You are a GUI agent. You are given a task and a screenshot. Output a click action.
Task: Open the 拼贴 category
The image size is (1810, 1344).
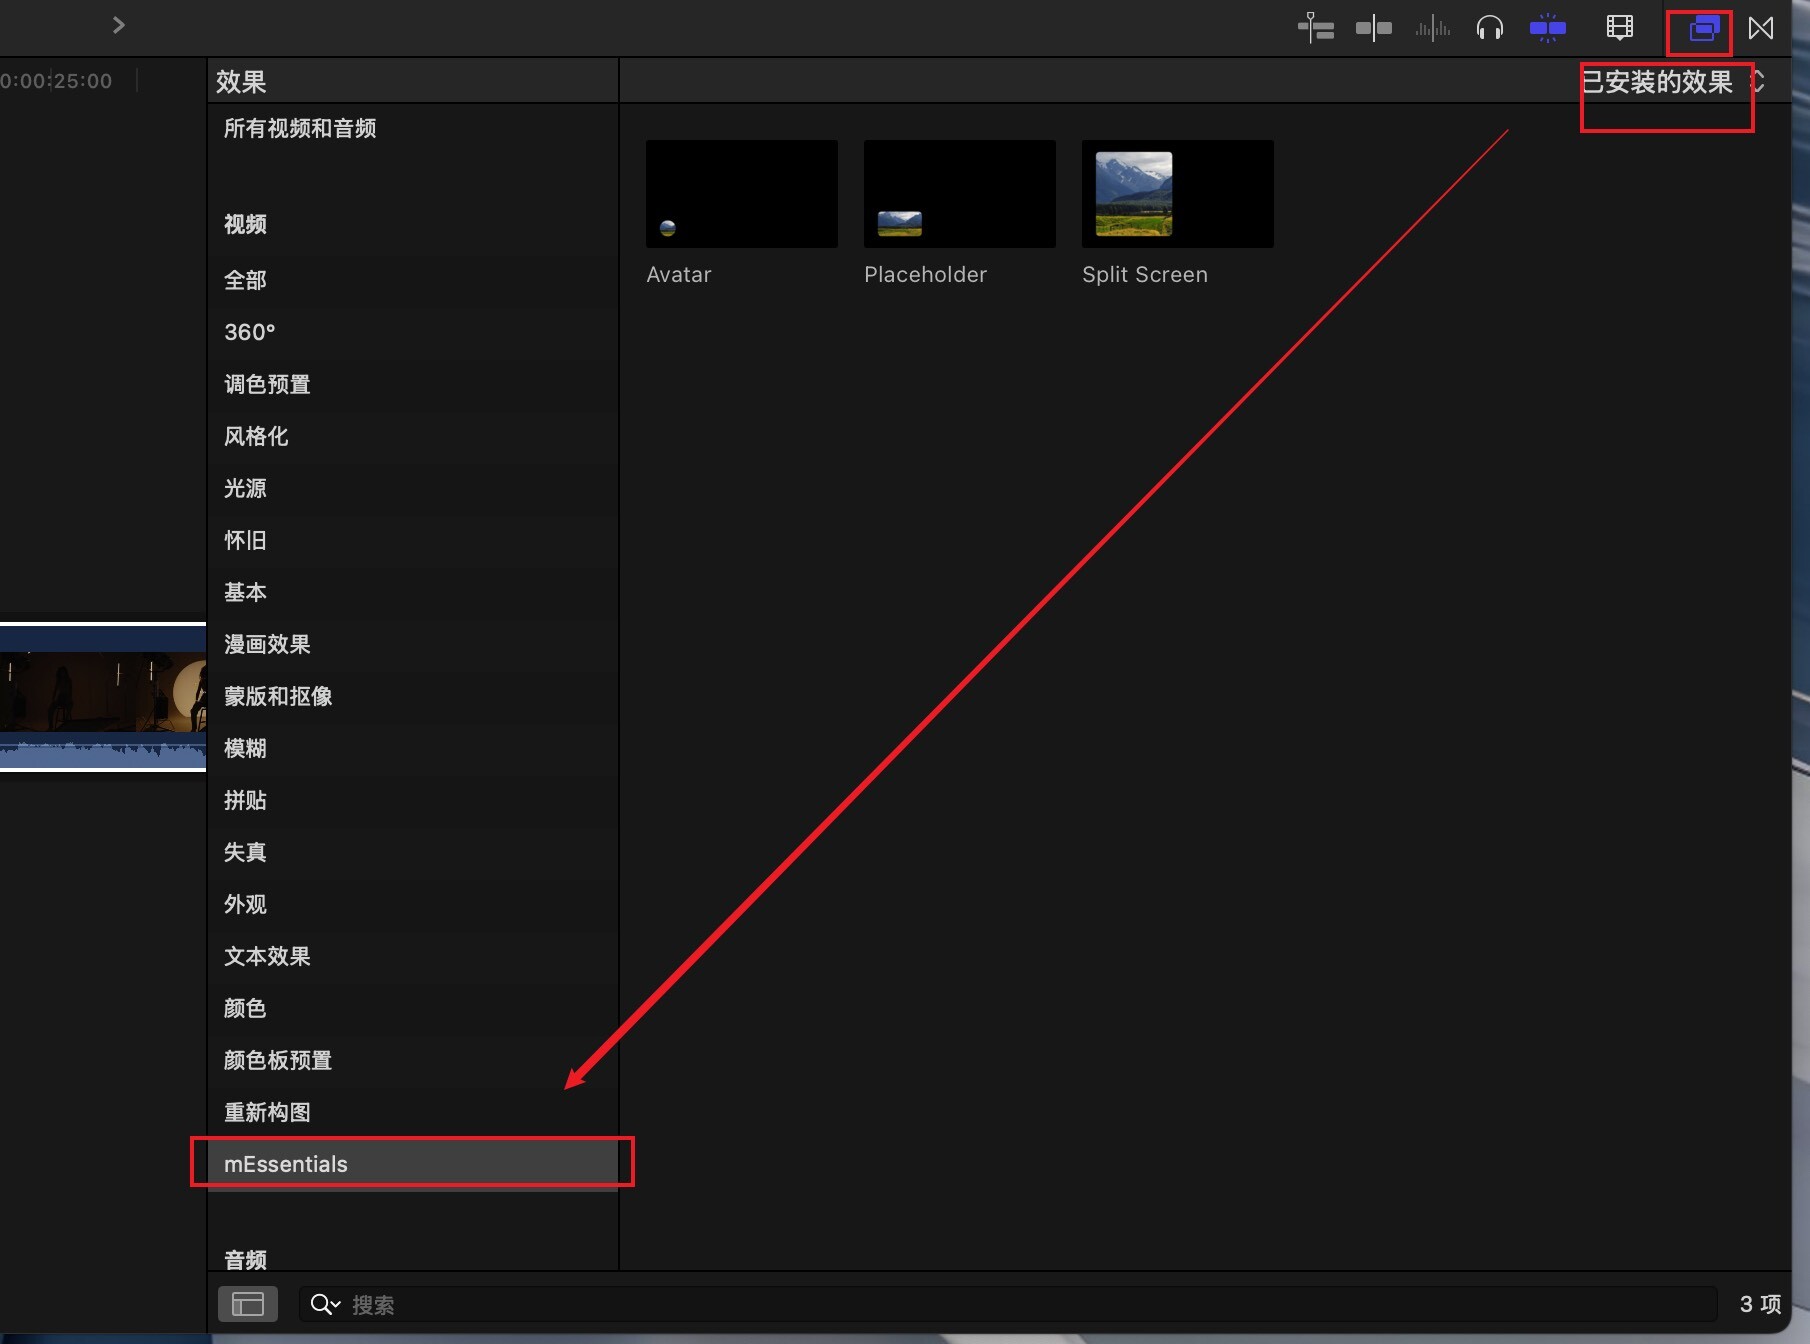pos(413,800)
